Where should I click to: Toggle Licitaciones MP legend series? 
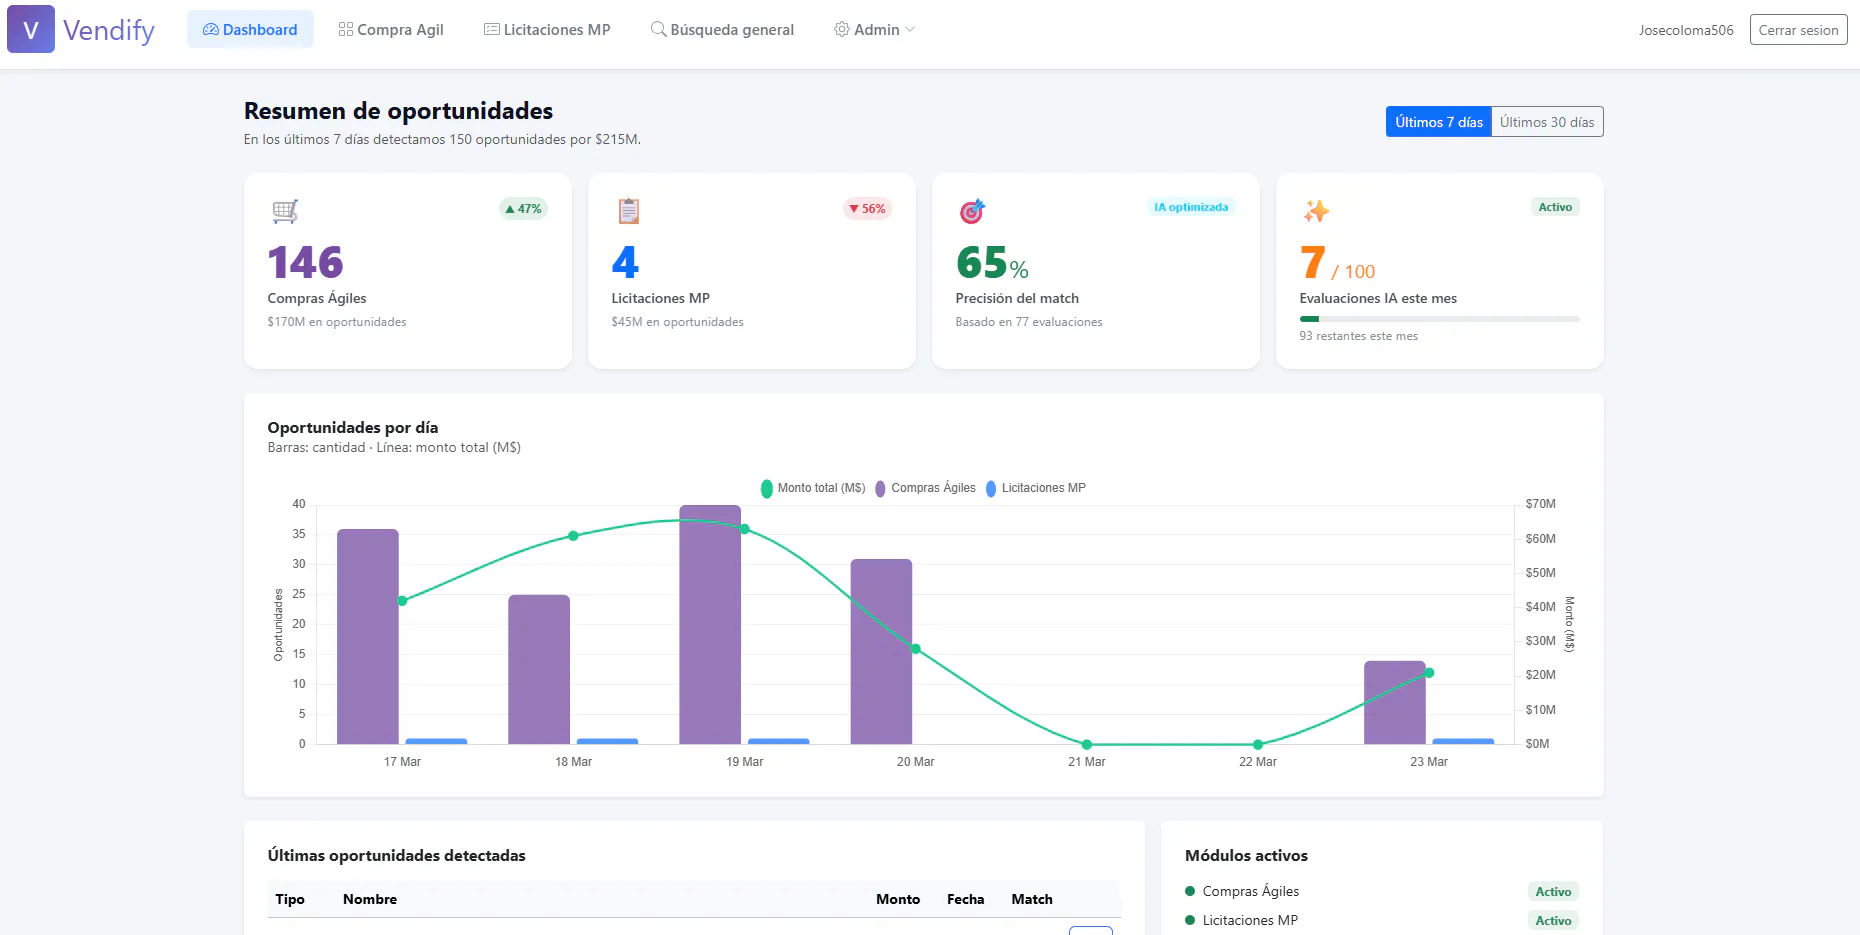coord(1036,488)
